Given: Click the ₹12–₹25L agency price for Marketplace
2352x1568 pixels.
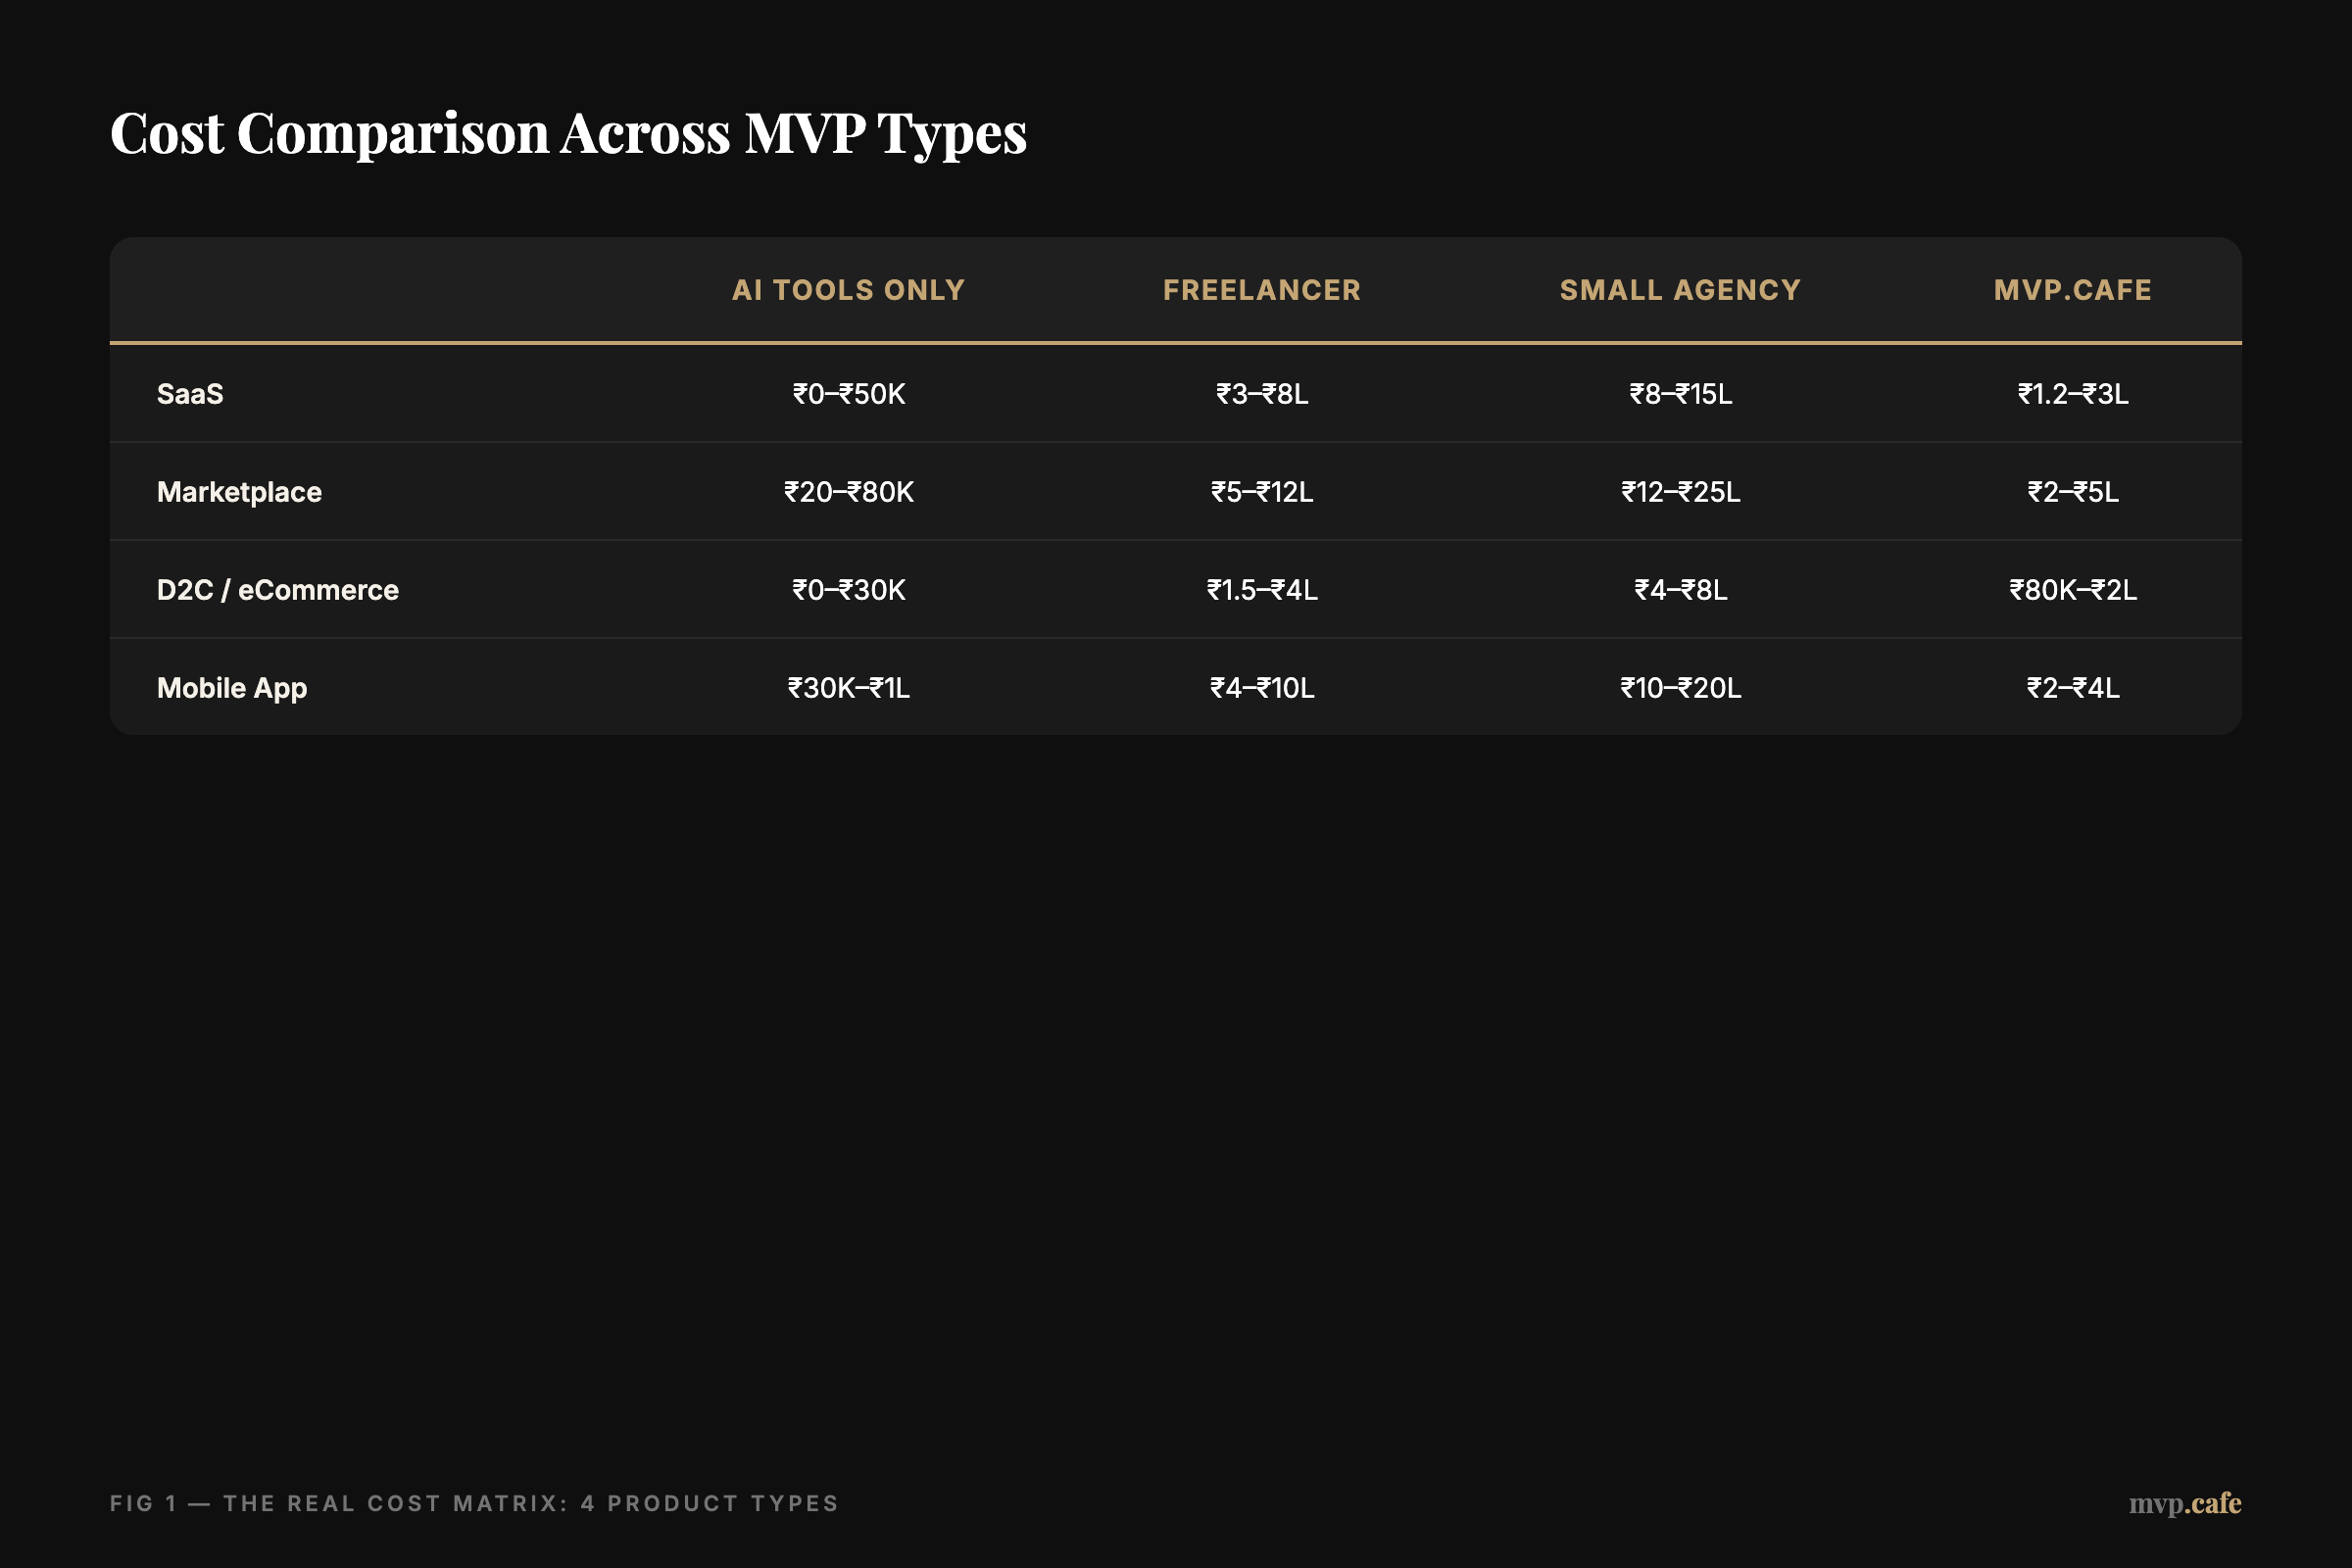Looking at the screenshot, I should (1679, 491).
